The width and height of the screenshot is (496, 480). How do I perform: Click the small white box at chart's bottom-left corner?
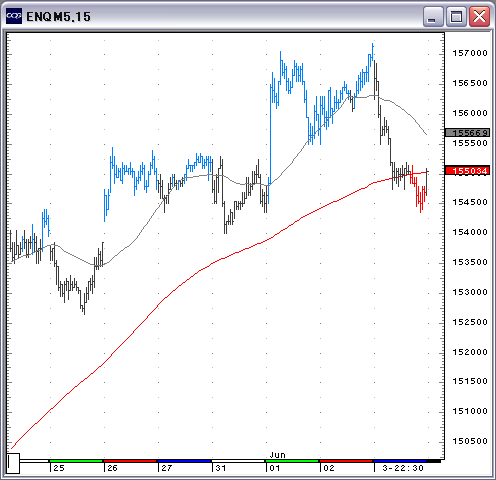point(13,463)
